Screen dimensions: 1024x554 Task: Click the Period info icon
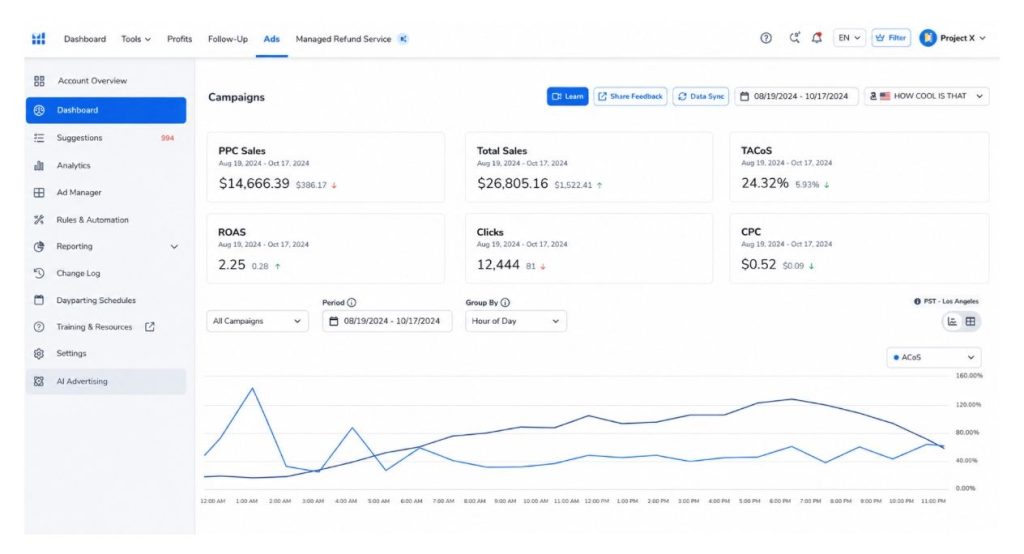(x=352, y=302)
